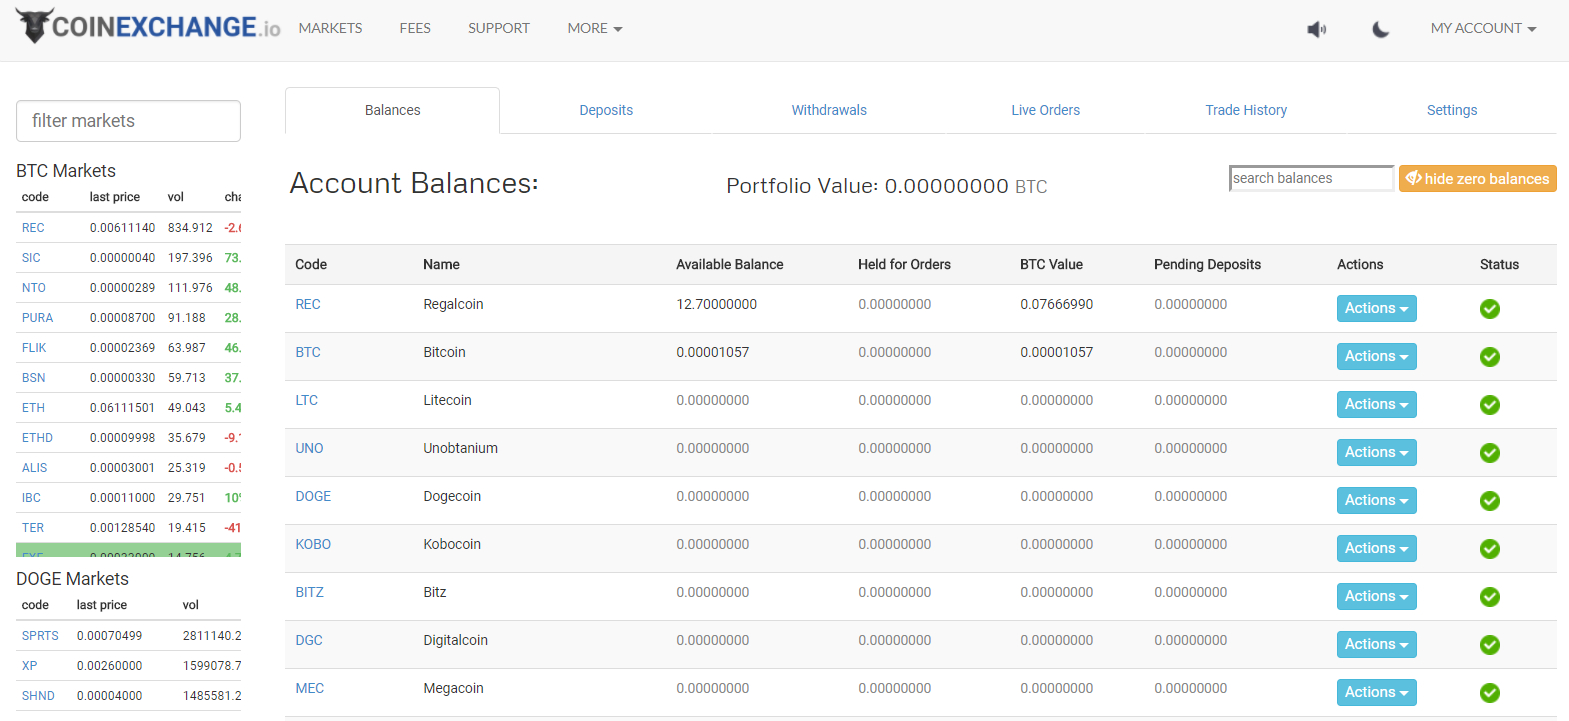Open the MY ACCOUNT dropdown
Screen dimensions: 1569x721
pyautogui.click(x=1482, y=28)
